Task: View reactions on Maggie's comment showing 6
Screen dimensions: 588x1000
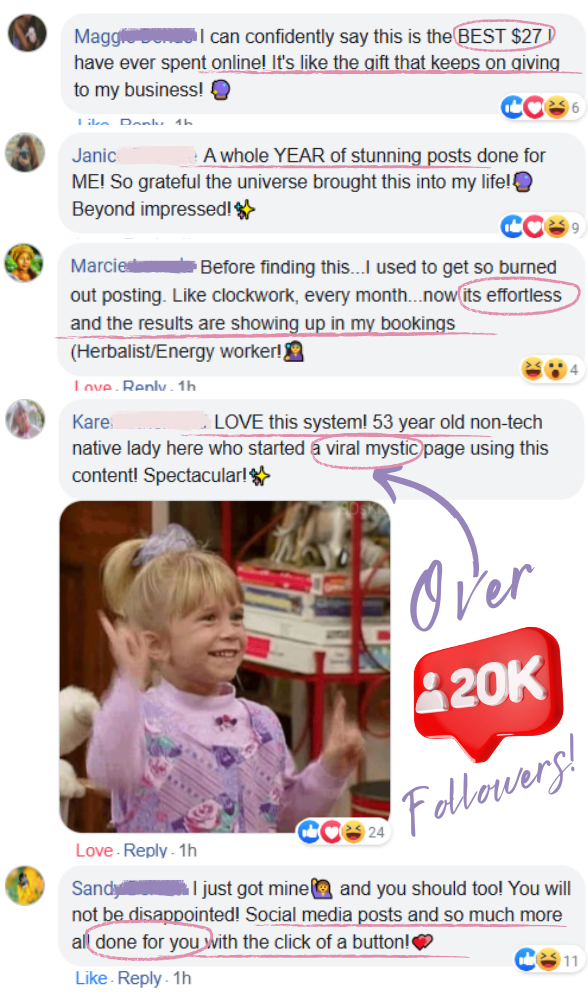Action: [x=541, y=107]
